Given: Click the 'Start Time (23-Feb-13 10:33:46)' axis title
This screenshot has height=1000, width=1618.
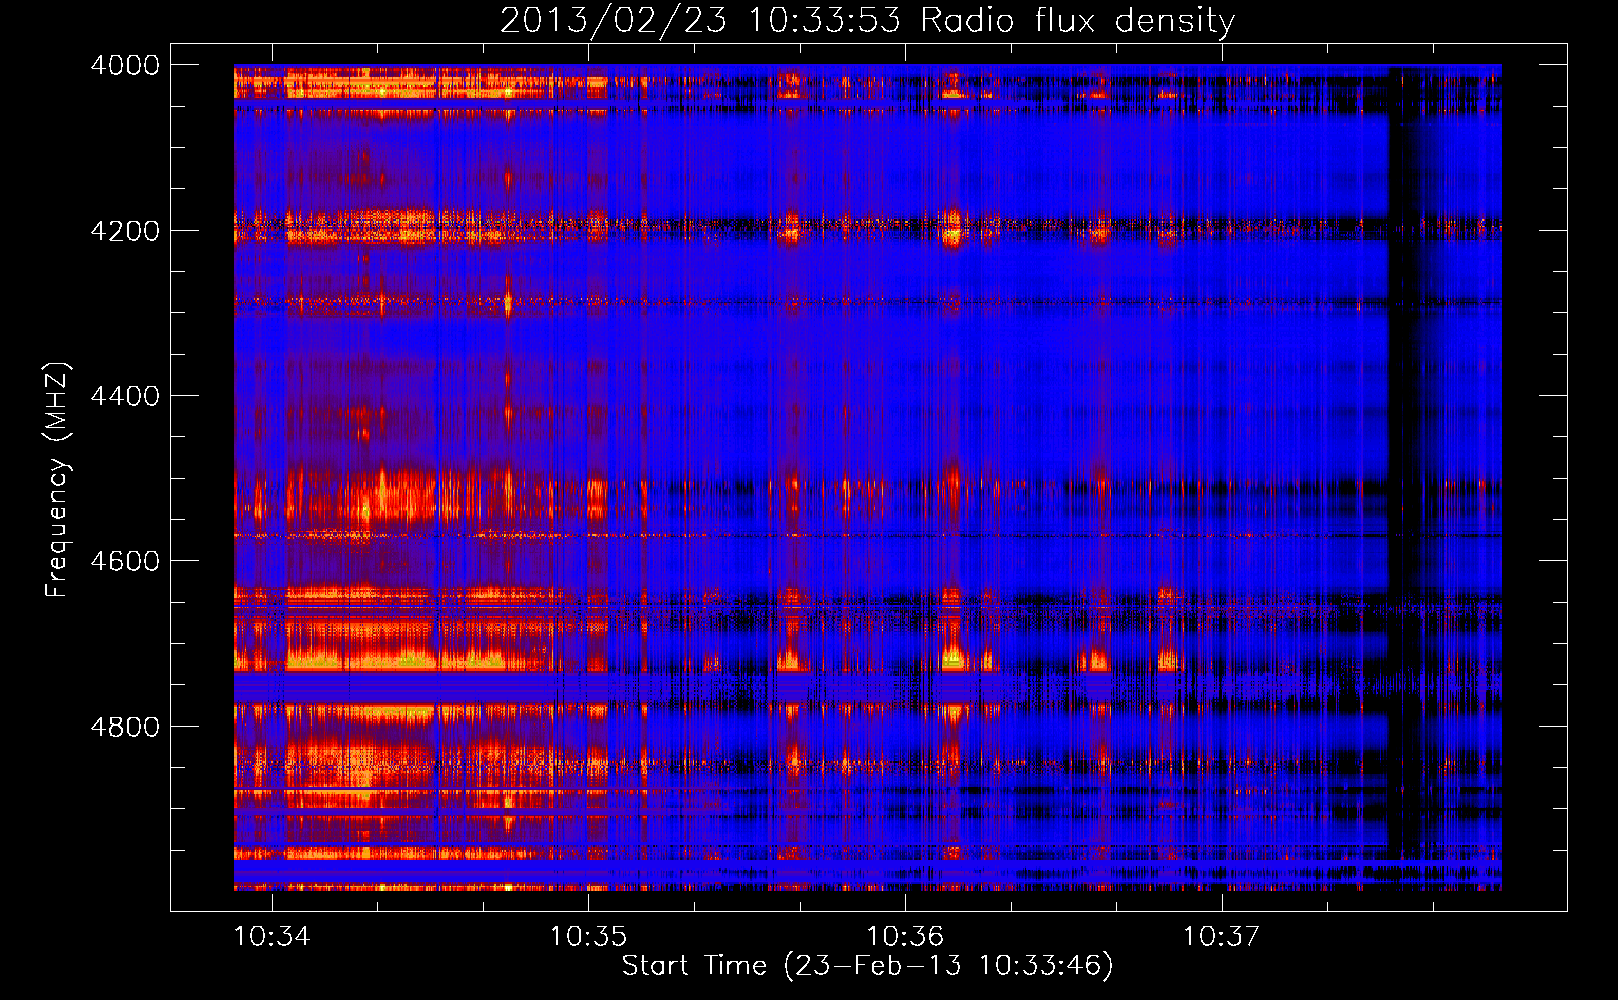Looking at the screenshot, I should [868, 966].
